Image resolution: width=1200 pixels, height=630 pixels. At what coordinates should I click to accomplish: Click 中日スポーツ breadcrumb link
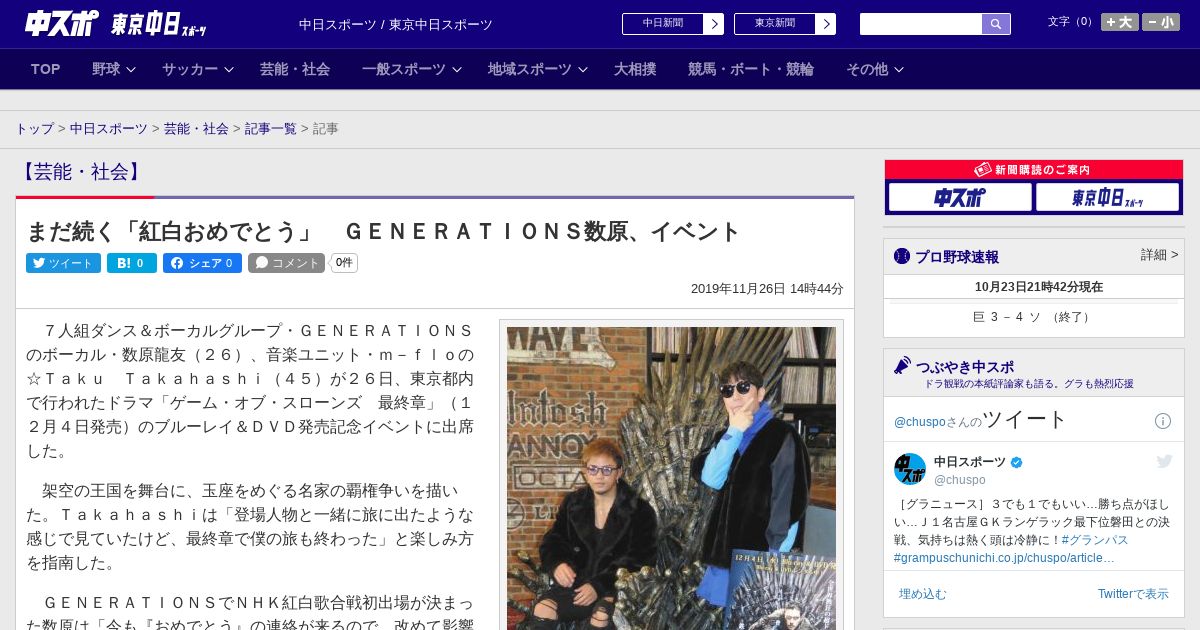pyautogui.click(x=109, y=129)
